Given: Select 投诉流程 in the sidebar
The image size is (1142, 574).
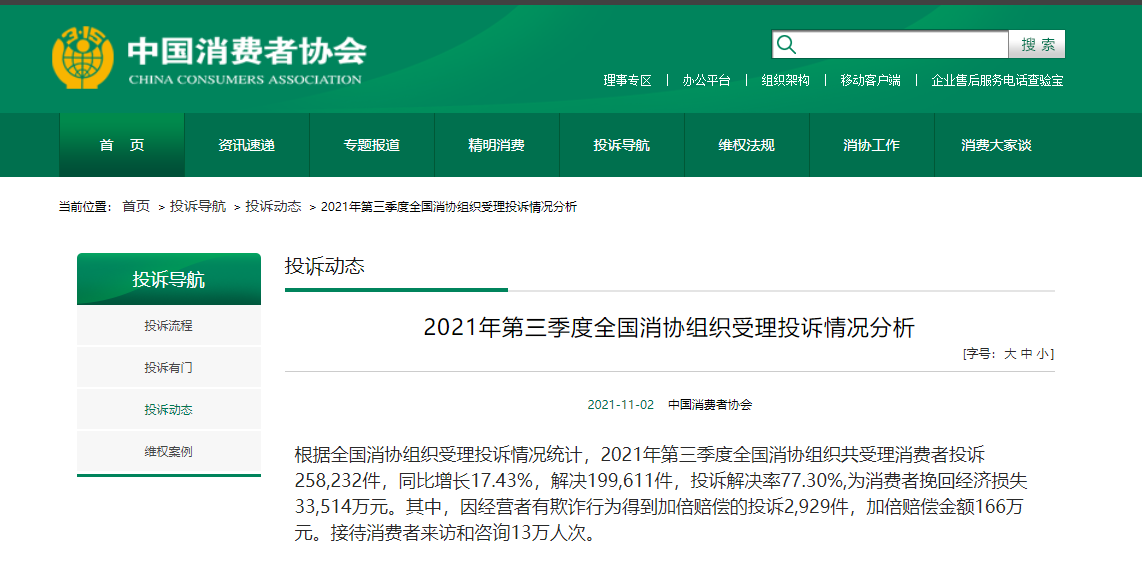Looking at the screenshot, I should click(169, 326).
